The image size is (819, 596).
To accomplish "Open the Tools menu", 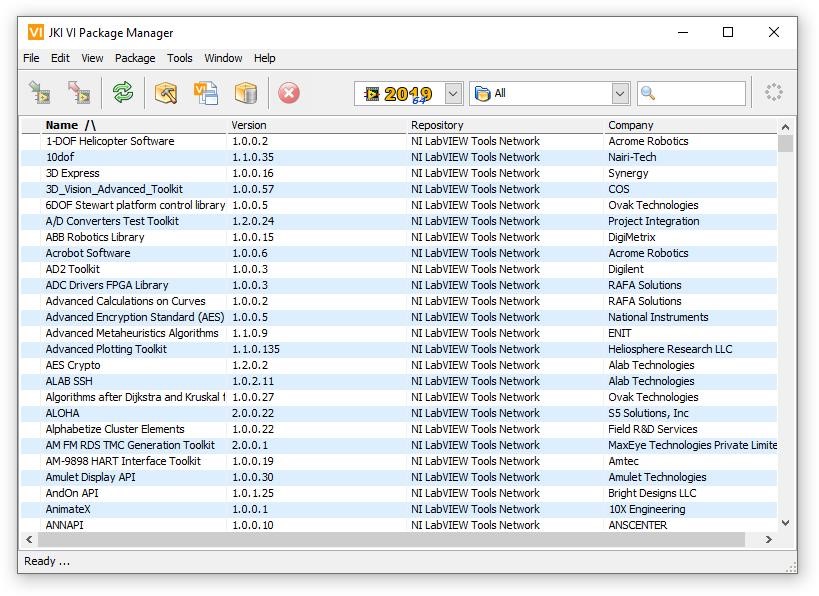I will pyautogui.click(x=180, y=58).
